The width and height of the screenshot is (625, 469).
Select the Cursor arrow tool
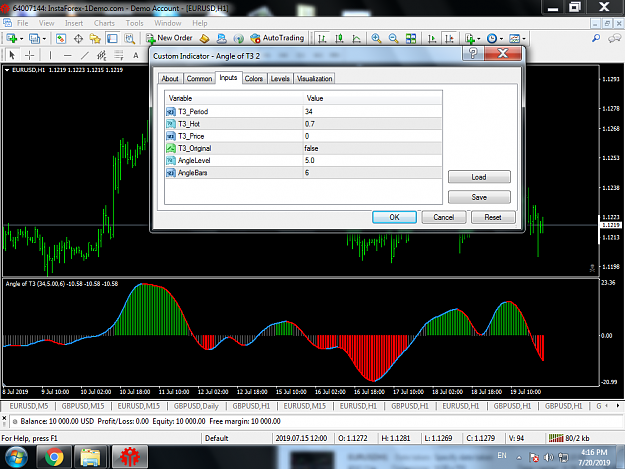coord(12,55)
